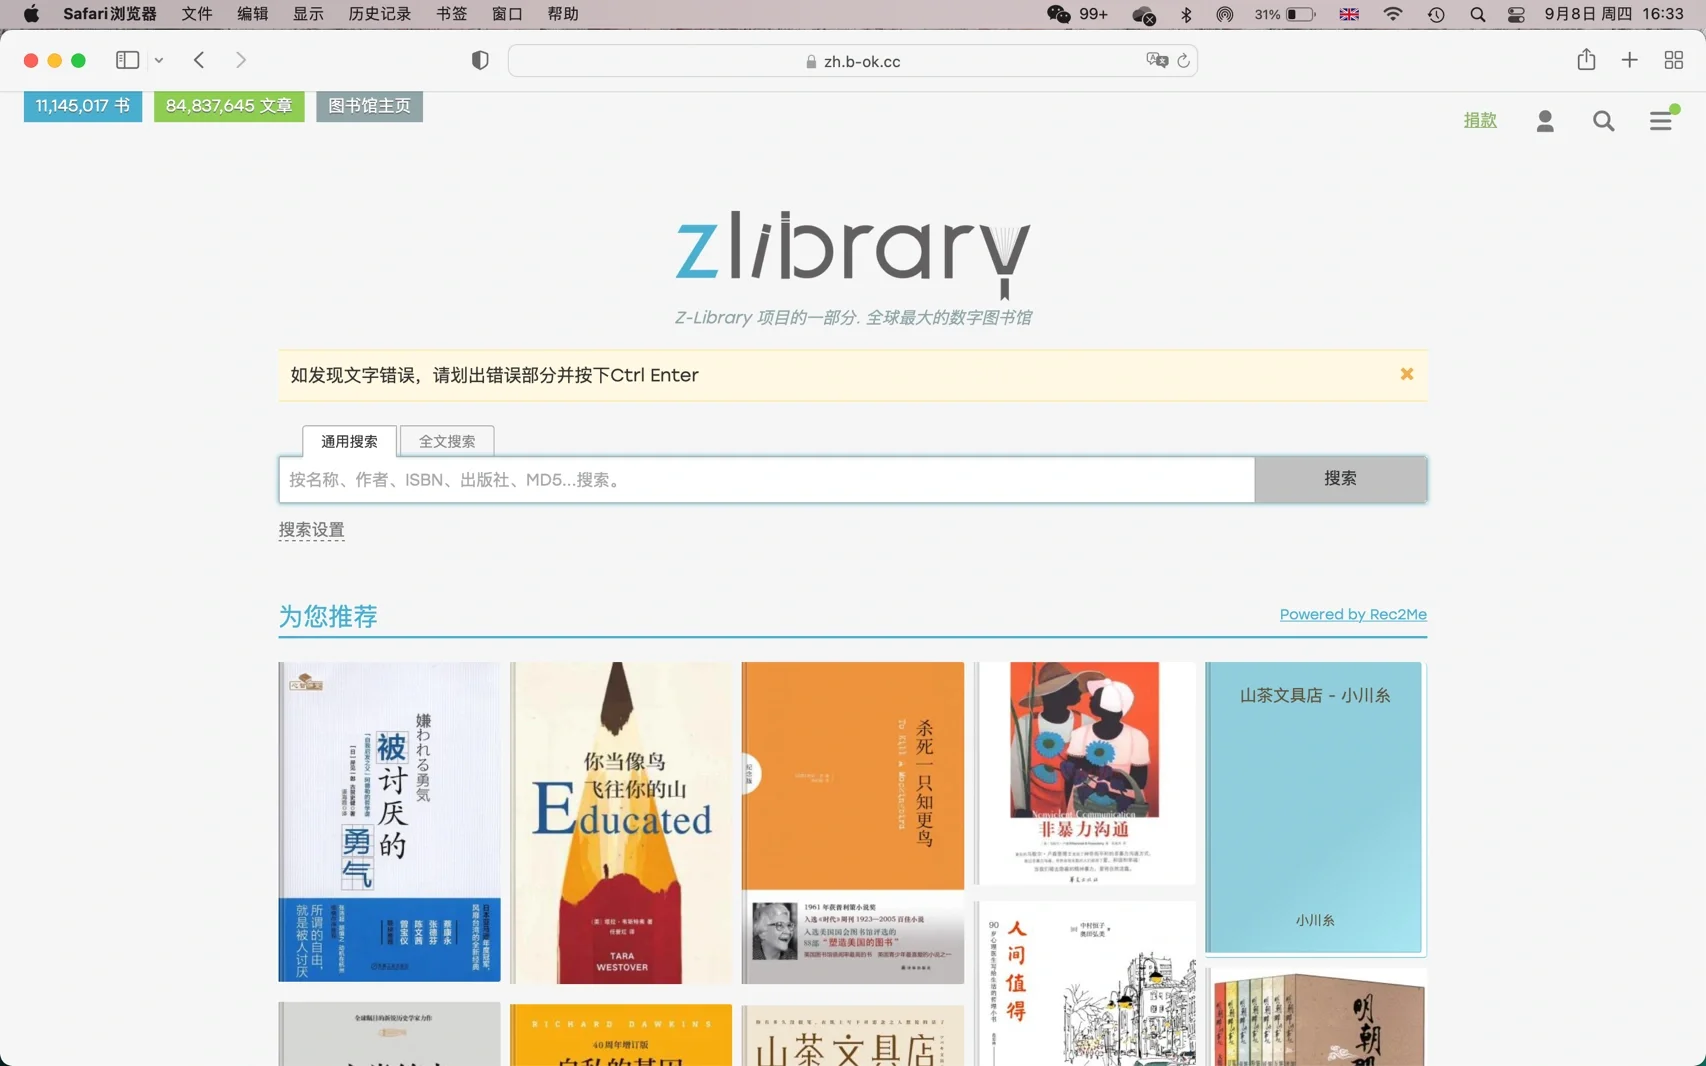
Task: Switch to the 全文搜索 tab
Action: (x=447, y=441)
